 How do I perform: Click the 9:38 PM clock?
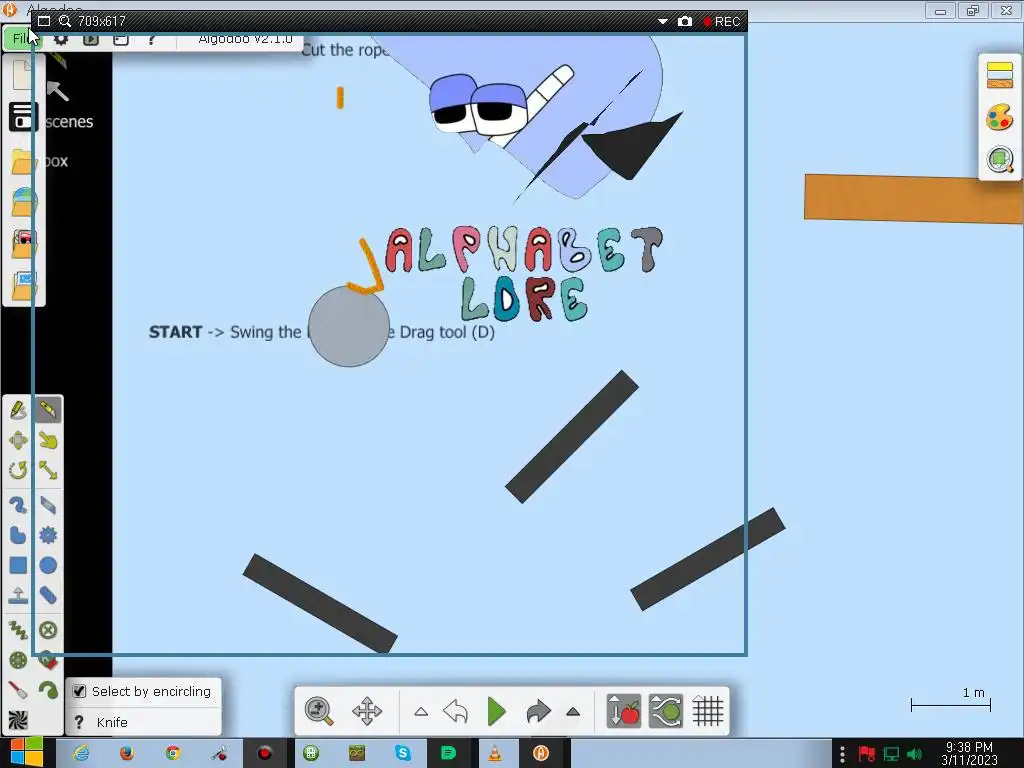[x=968, y=747]
